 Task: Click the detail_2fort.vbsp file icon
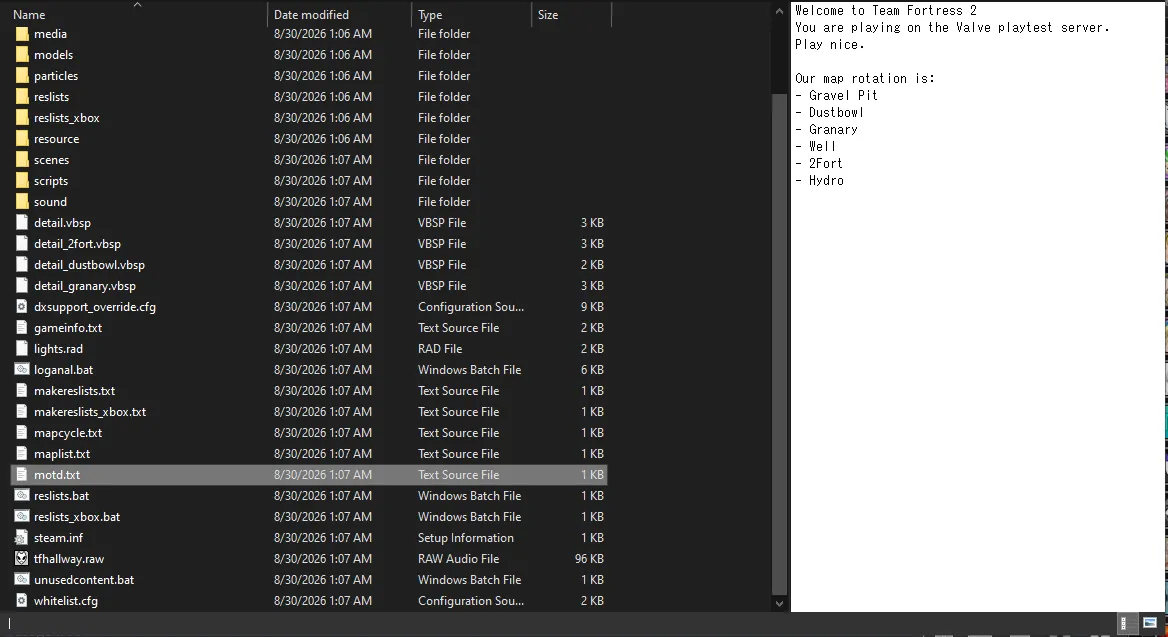click(x=22, y=244)
